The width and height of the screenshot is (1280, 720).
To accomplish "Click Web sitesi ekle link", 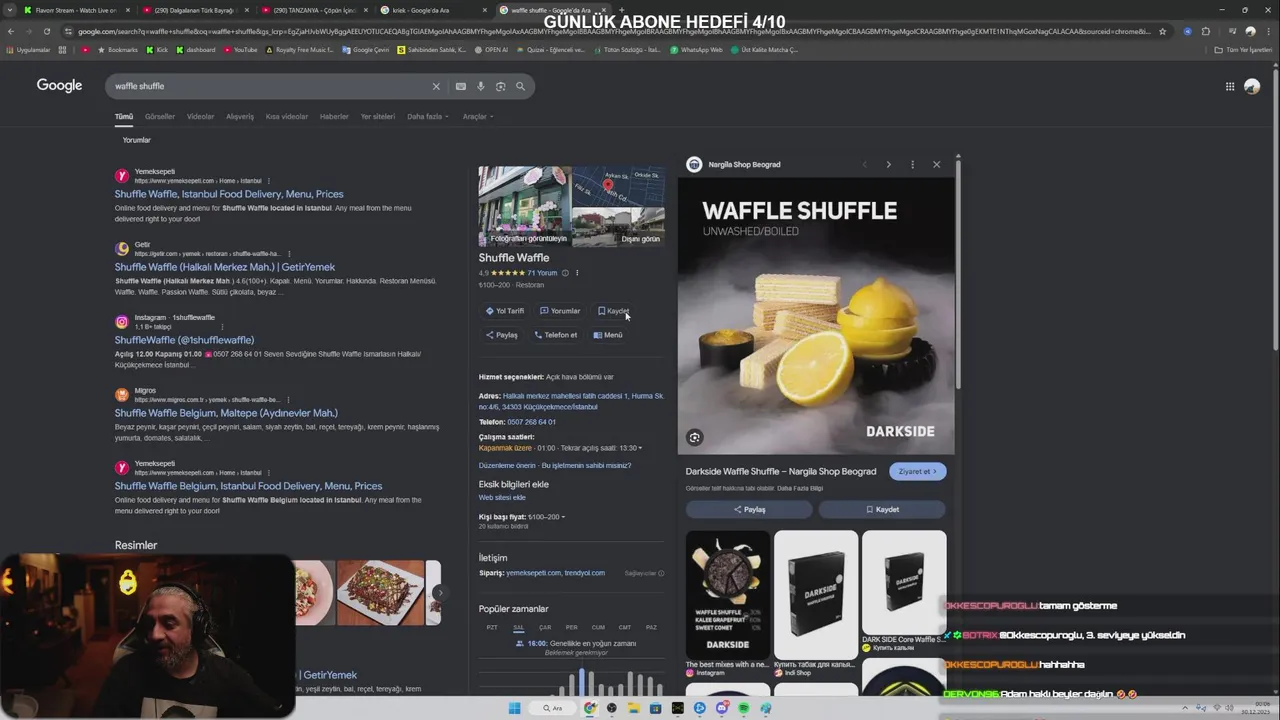I will (502, 497).
